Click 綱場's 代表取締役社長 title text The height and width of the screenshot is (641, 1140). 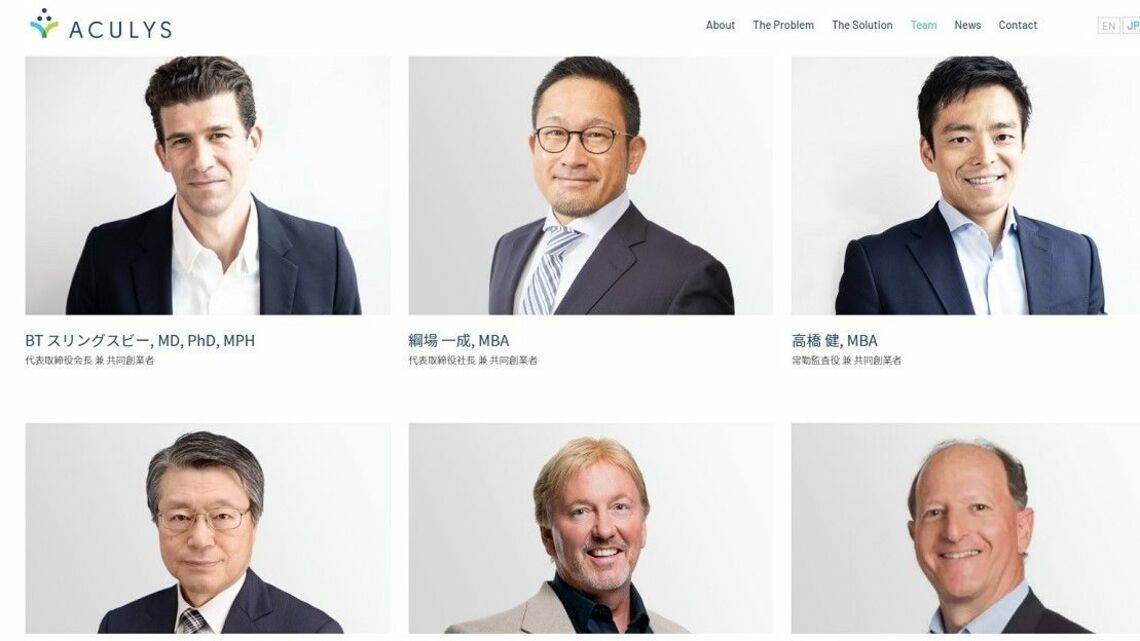pyautogui.click(x=442, y=360)
